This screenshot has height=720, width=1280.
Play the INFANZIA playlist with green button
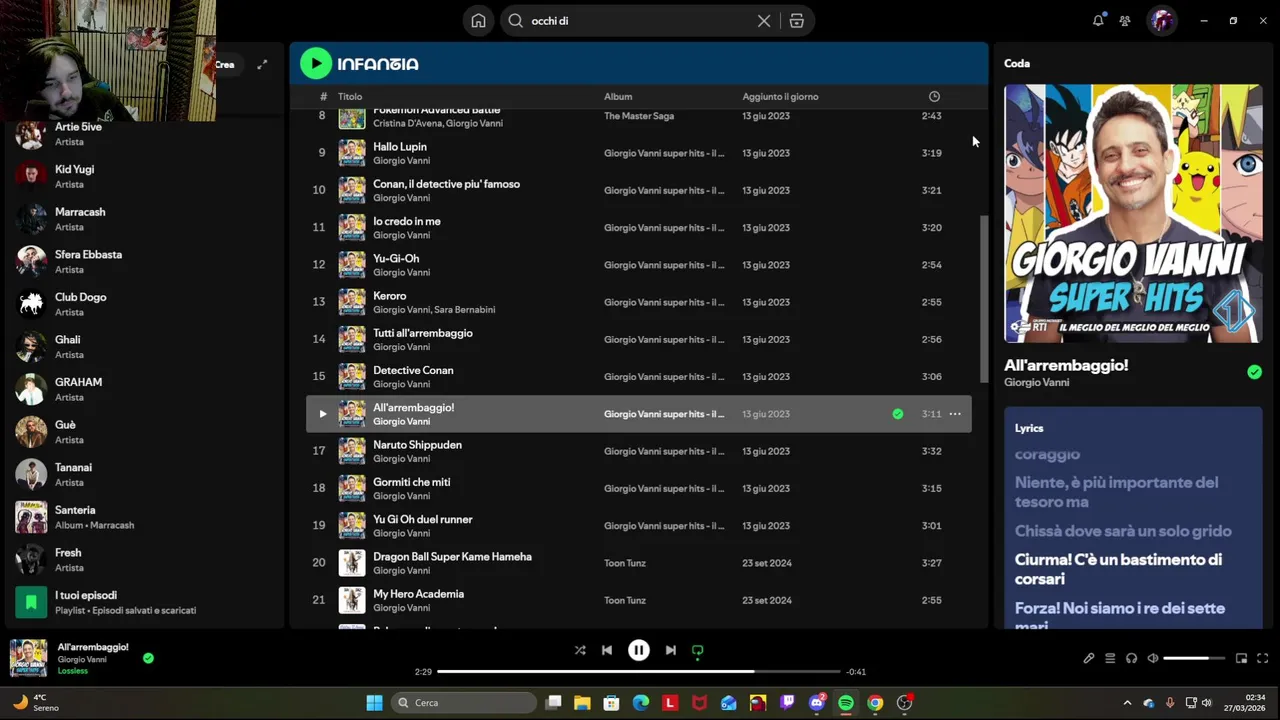click(316, 64)
